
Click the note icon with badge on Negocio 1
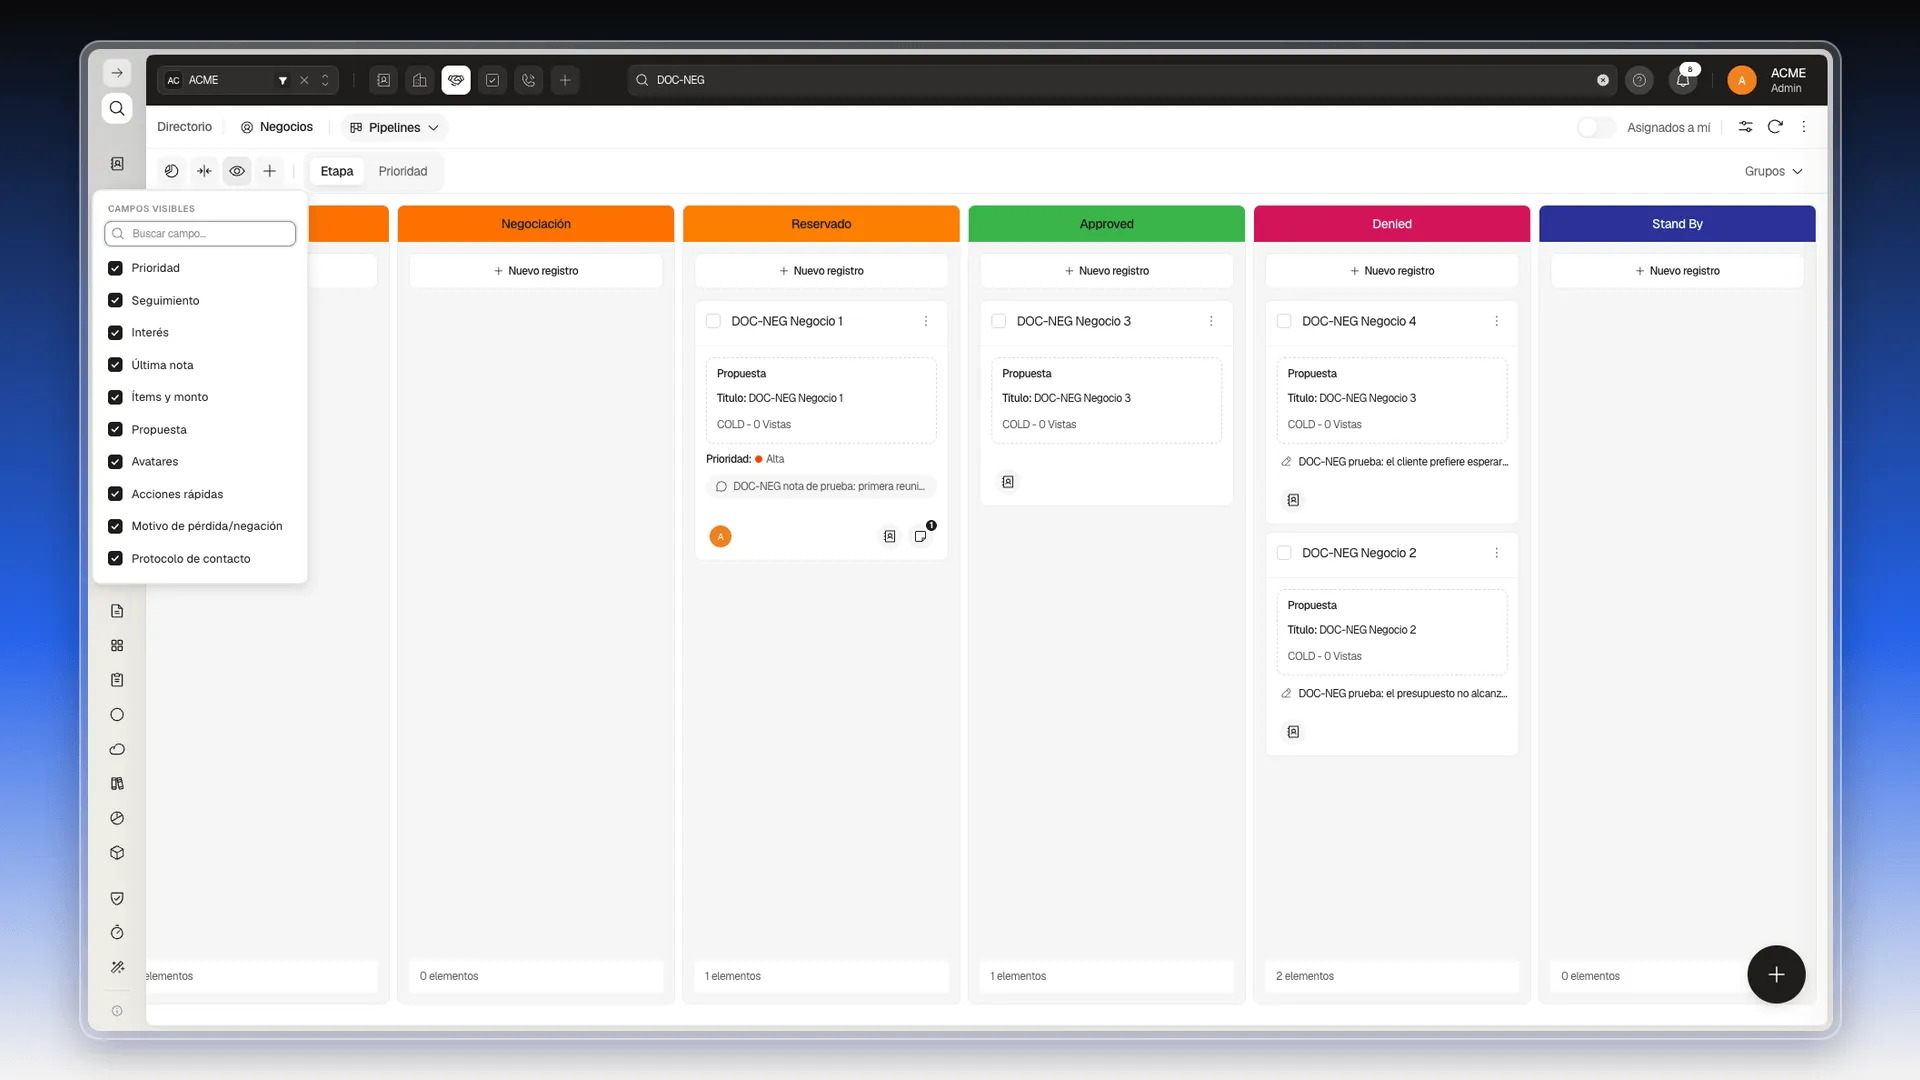(x=921, y=536)
